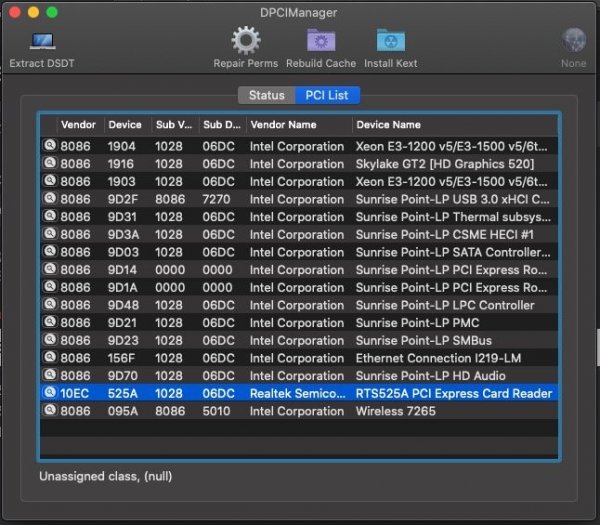Open the Rebuild Cache tool
This screenshot has height=525, width=600.
pos(320,42)
